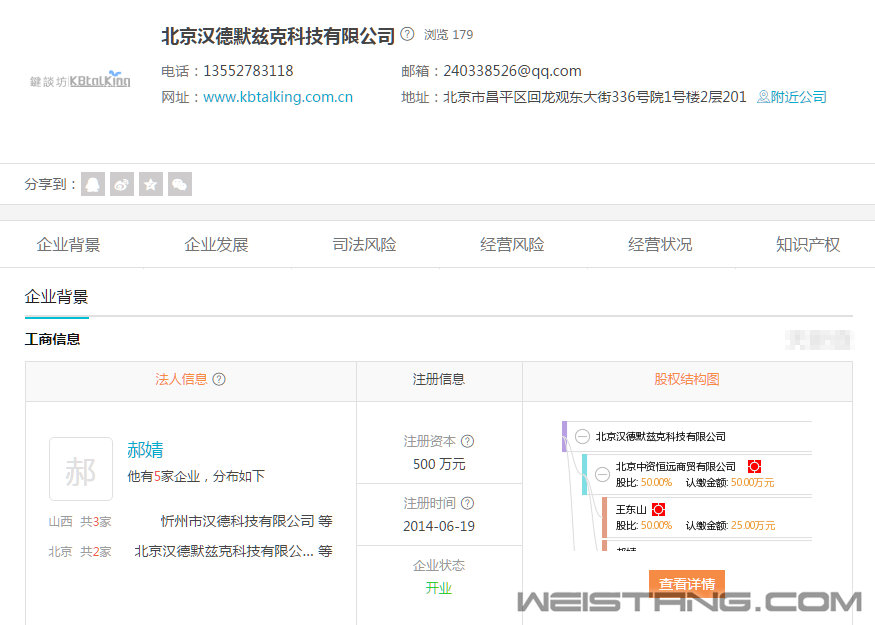Image resolution: width=875 pixels, height=625 pixels.
Task: Share the company page to WeChat
Action: point(180,184)
